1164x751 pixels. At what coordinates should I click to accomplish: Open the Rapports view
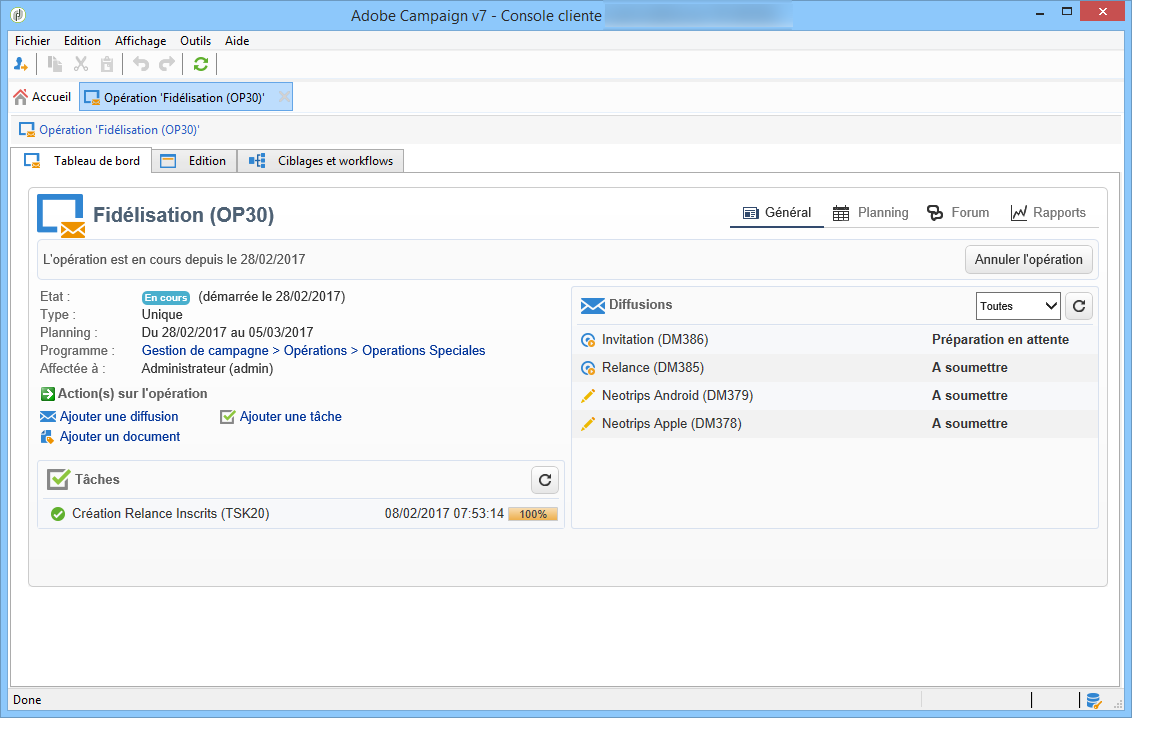(1047, 213)
